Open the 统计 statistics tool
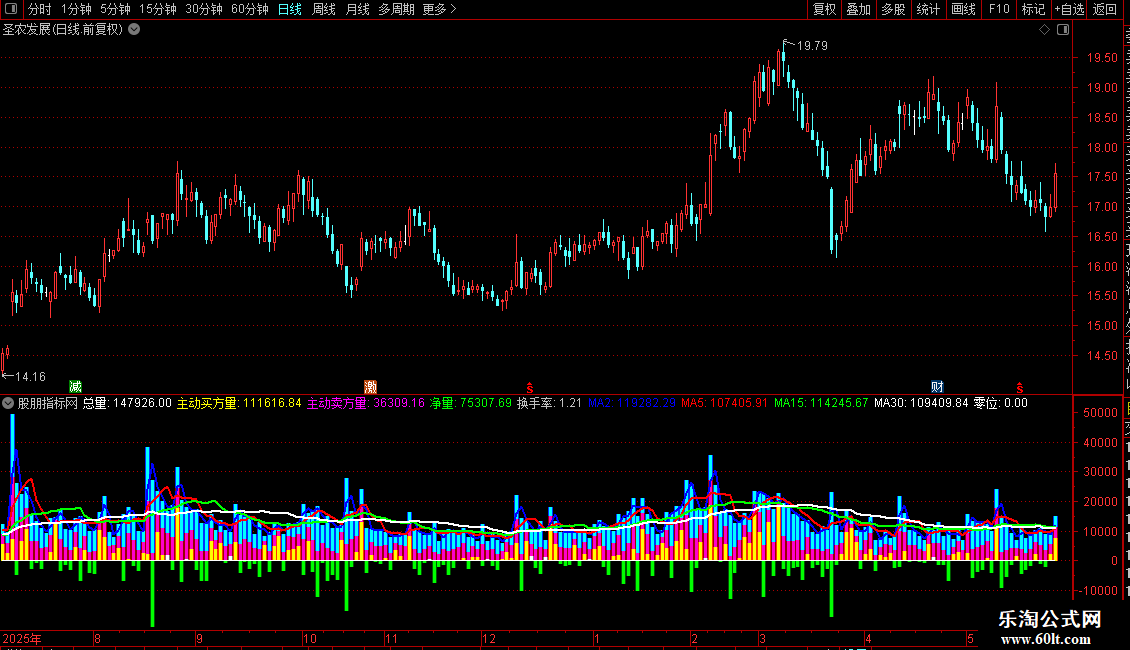Viewport: 1130px width, 650px height. tap(928, 9)
